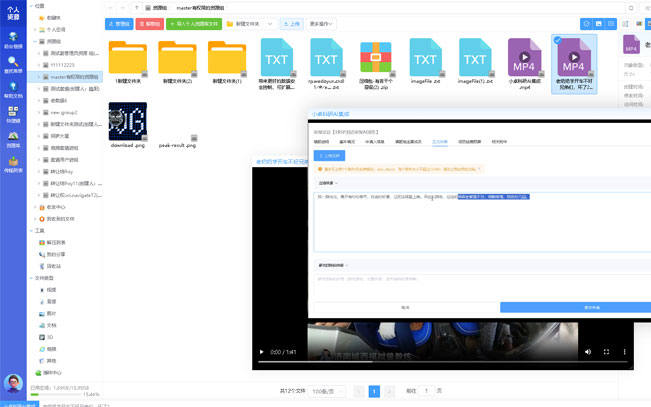Enter fullscreen mode in the video player
The width and height of the screenshot is (651, 407).
pos(605,352)
